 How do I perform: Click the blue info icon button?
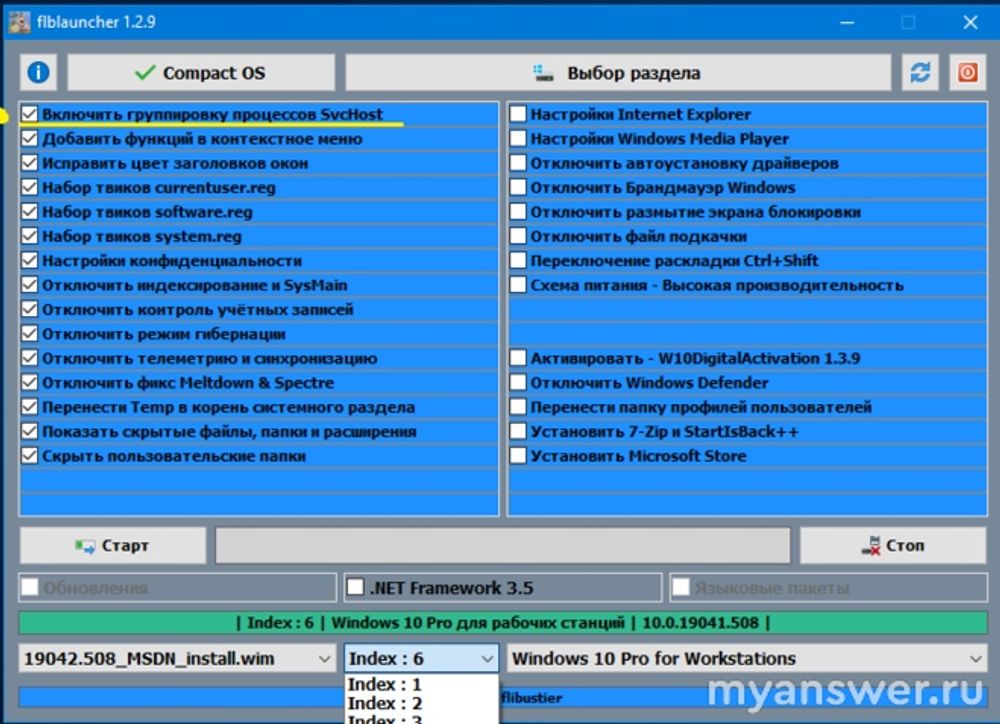click(38, 73)
